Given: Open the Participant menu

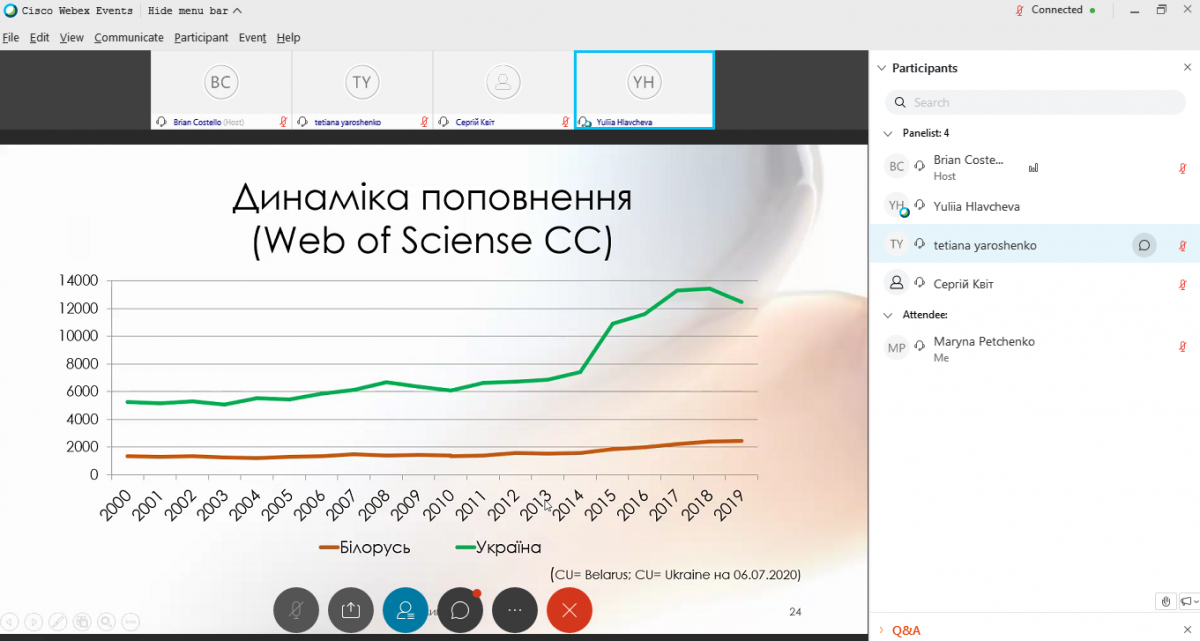Looking at the screenshot, I should (201, 38).
